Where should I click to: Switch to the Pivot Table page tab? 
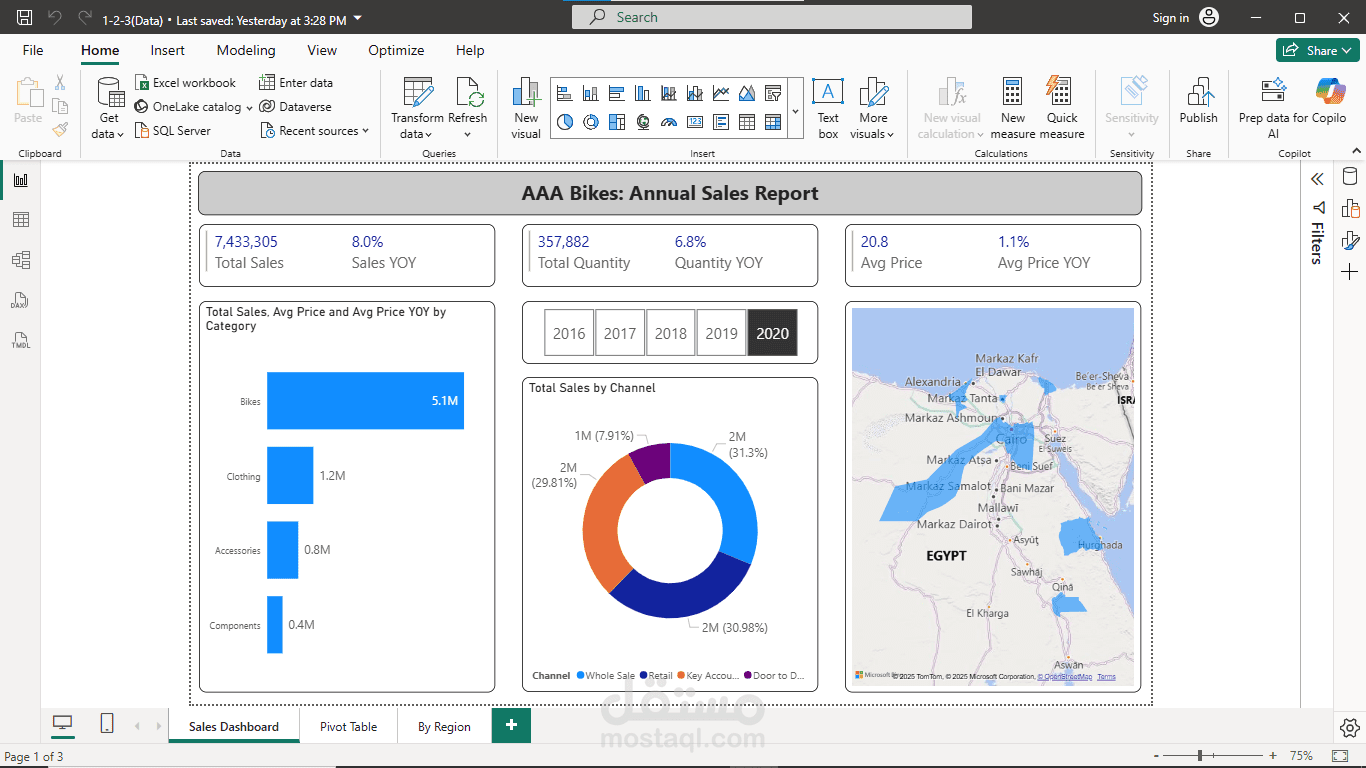348,727
